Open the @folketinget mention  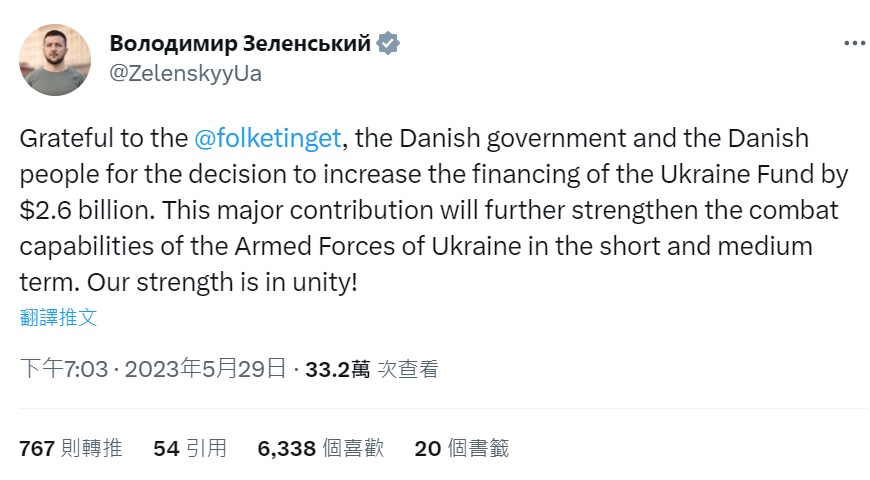265,138
